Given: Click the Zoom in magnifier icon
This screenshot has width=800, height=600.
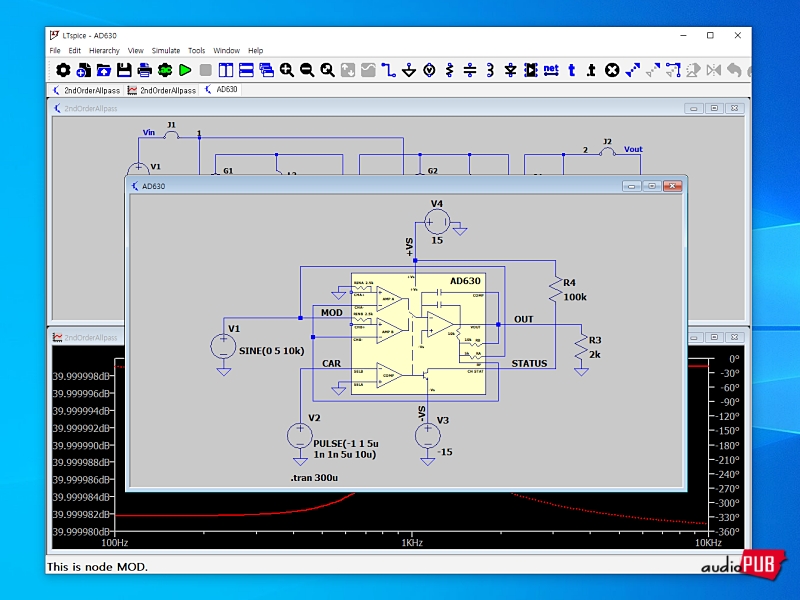Looking at the screenshot, I should tap(287, 70).
